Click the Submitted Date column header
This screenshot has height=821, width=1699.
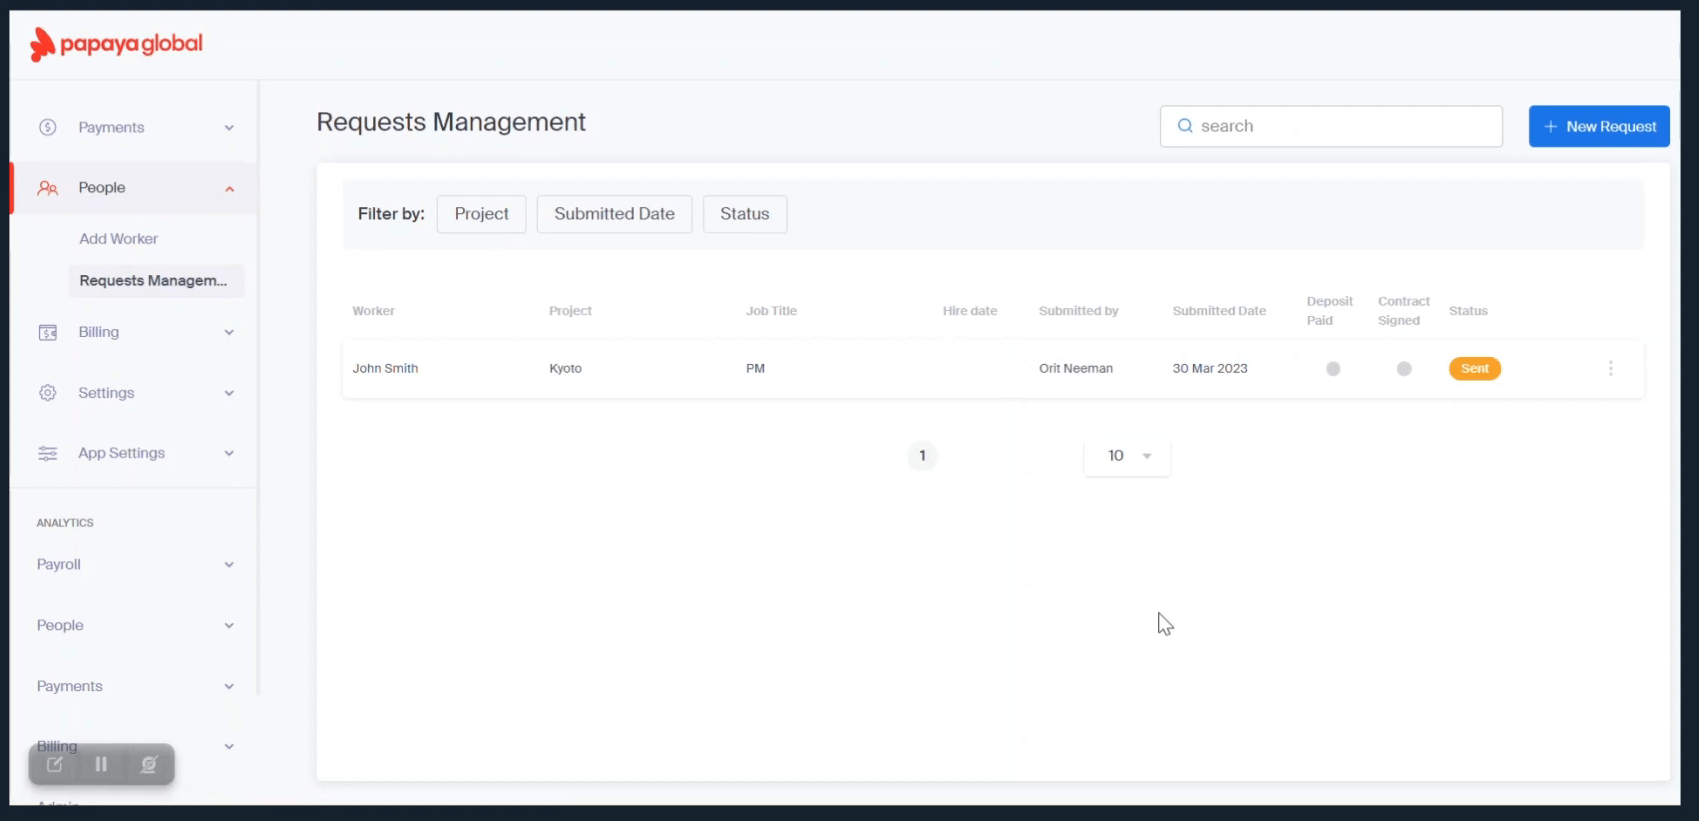pos(1219,311)
